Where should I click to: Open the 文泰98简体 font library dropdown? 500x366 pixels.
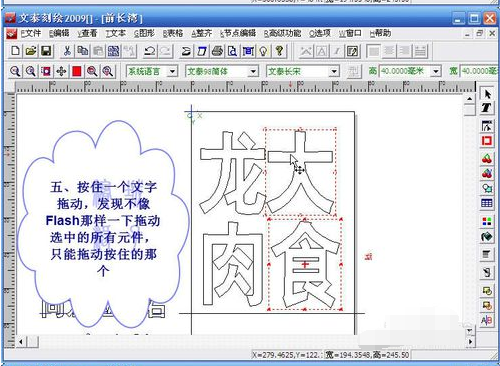coord(253,71)
